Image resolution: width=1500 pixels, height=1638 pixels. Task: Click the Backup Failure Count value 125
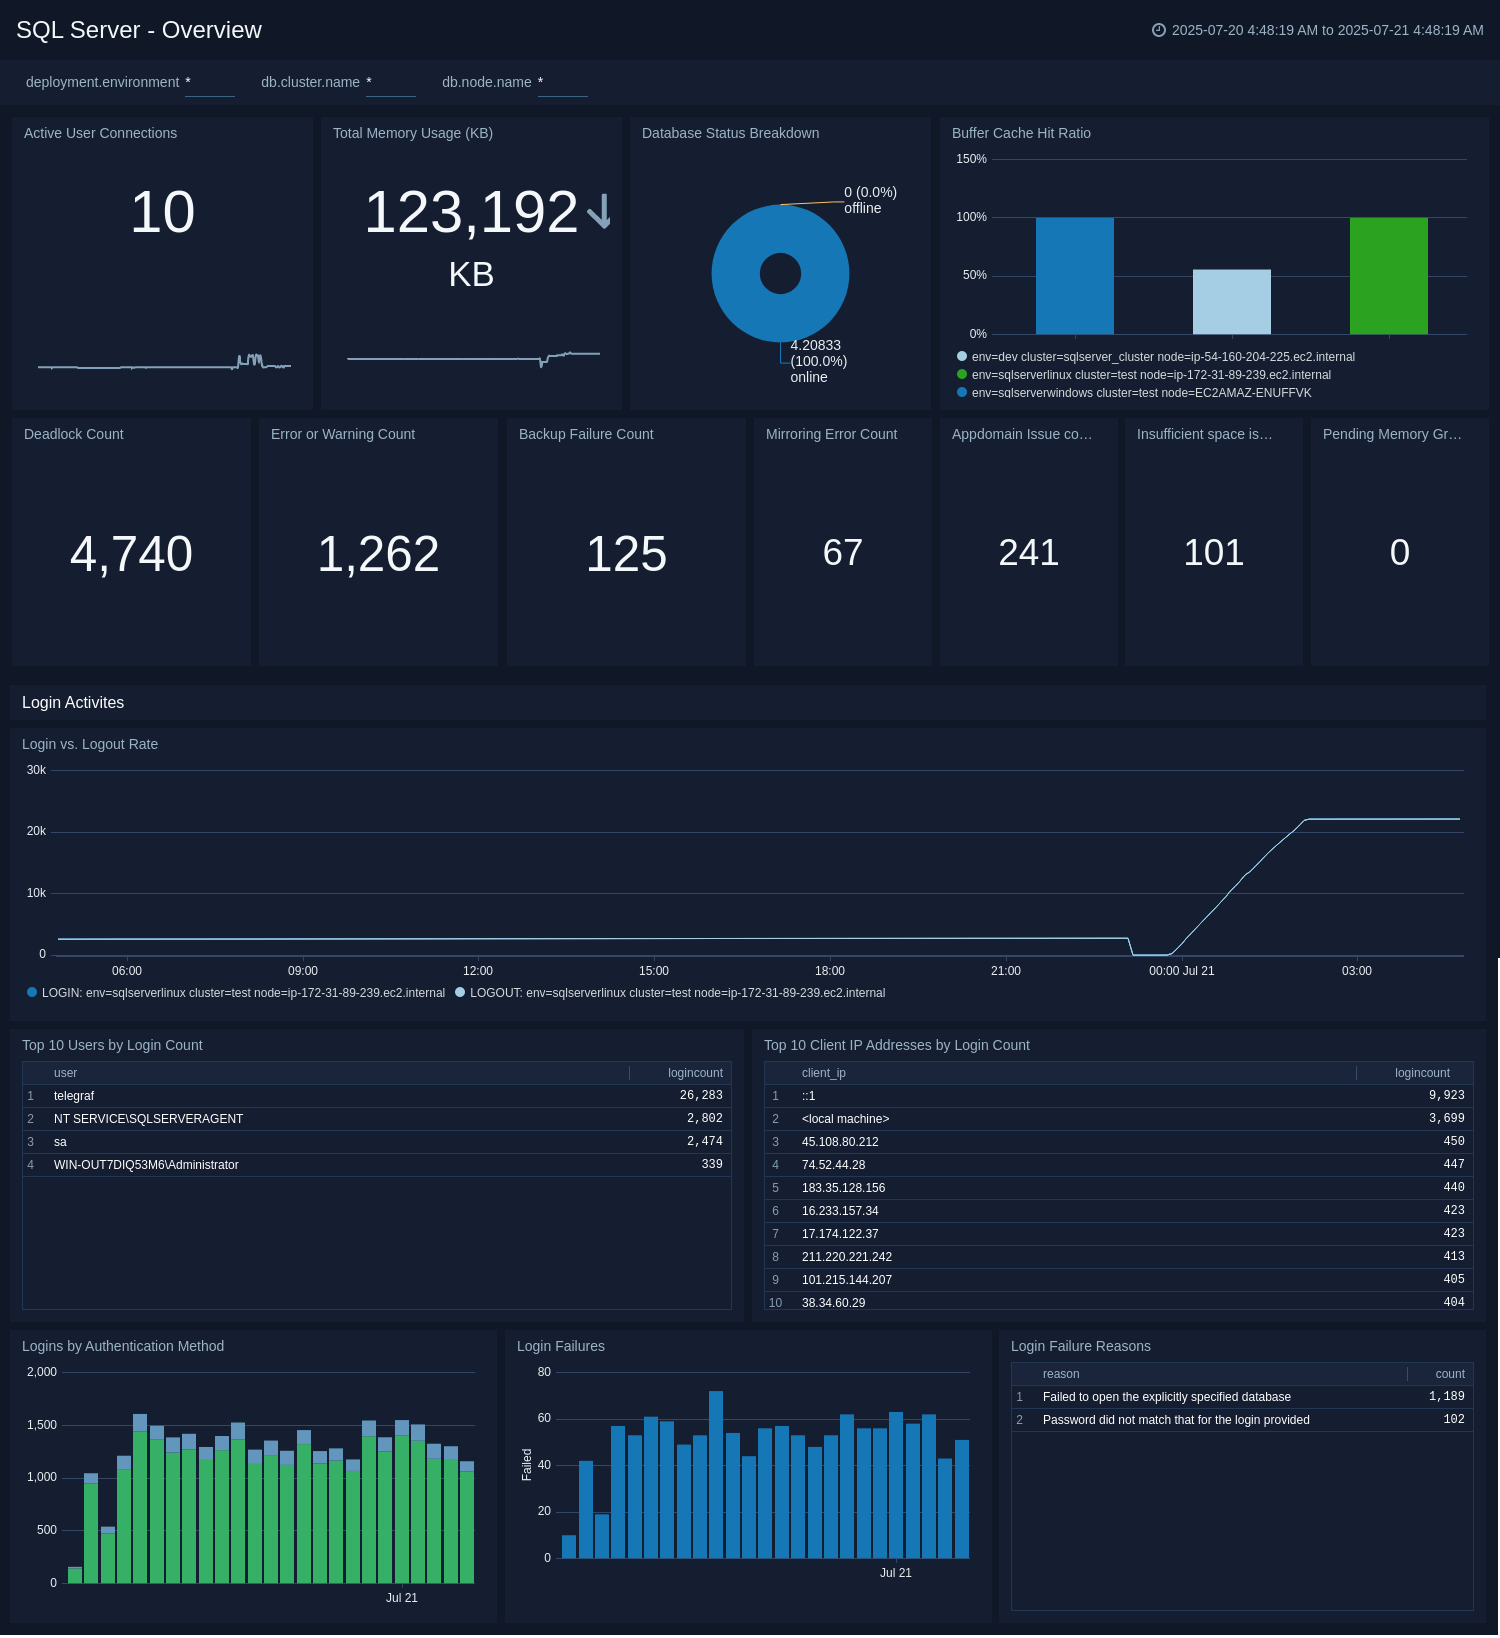point(626,554)
